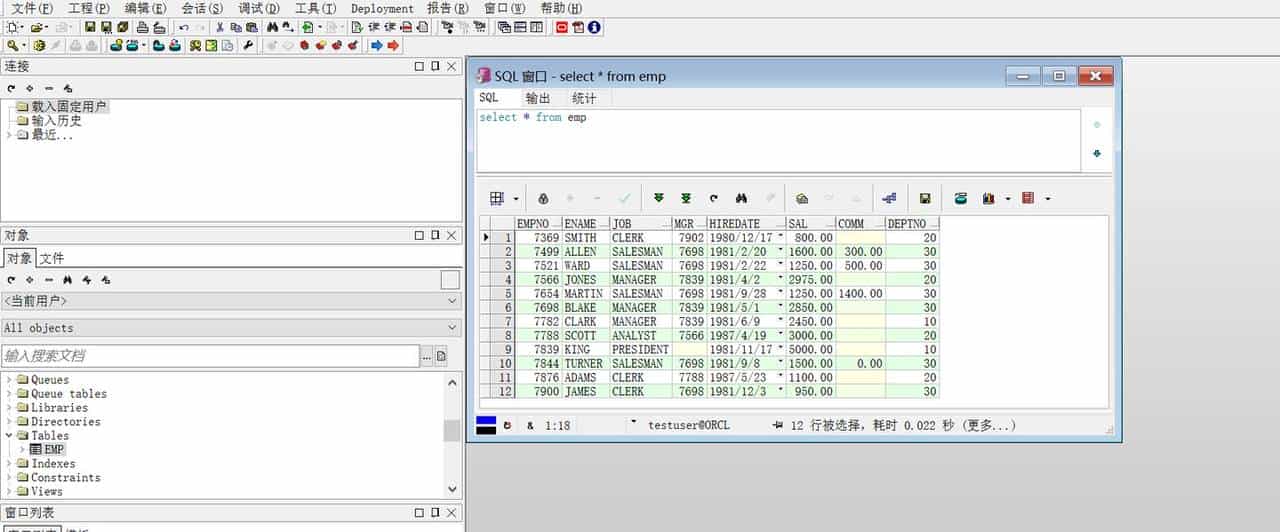
Task: Expand the EMP table node
Action: pos(22,450)
